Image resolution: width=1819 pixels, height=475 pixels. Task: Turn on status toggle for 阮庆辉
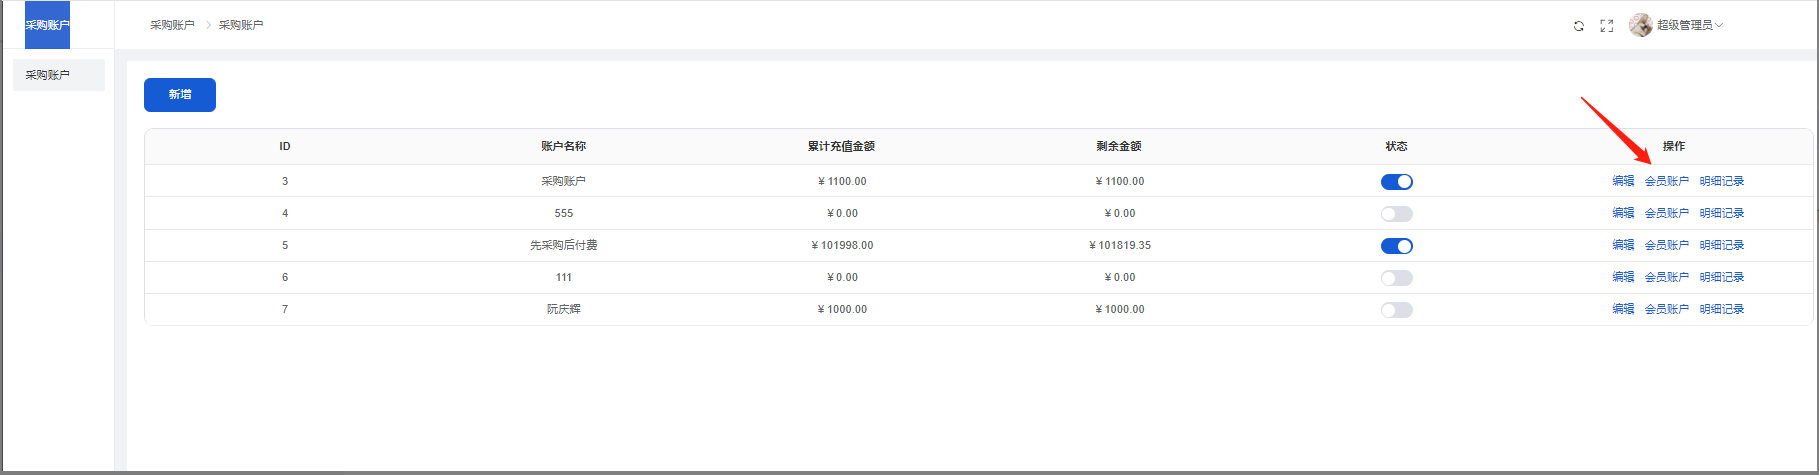click(1396, 310)
